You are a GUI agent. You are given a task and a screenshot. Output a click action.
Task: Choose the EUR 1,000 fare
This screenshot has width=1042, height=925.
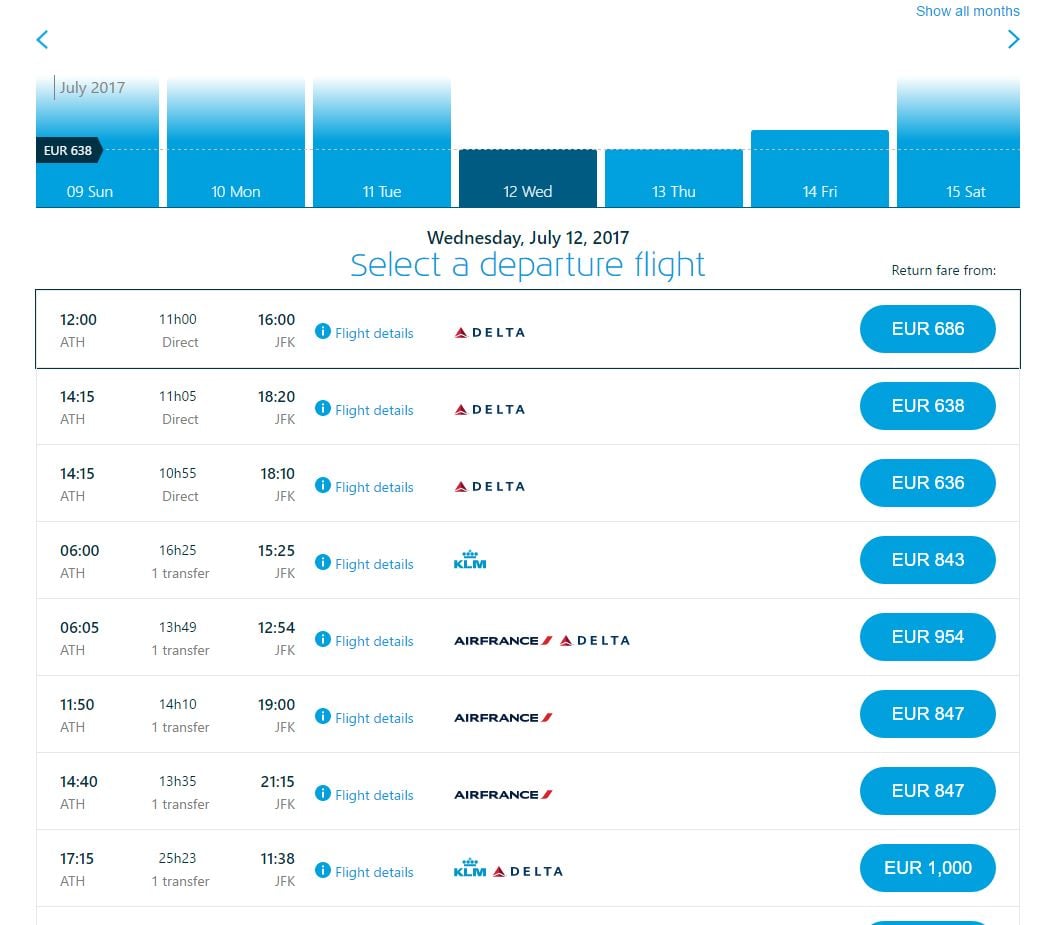coord(928,869)
